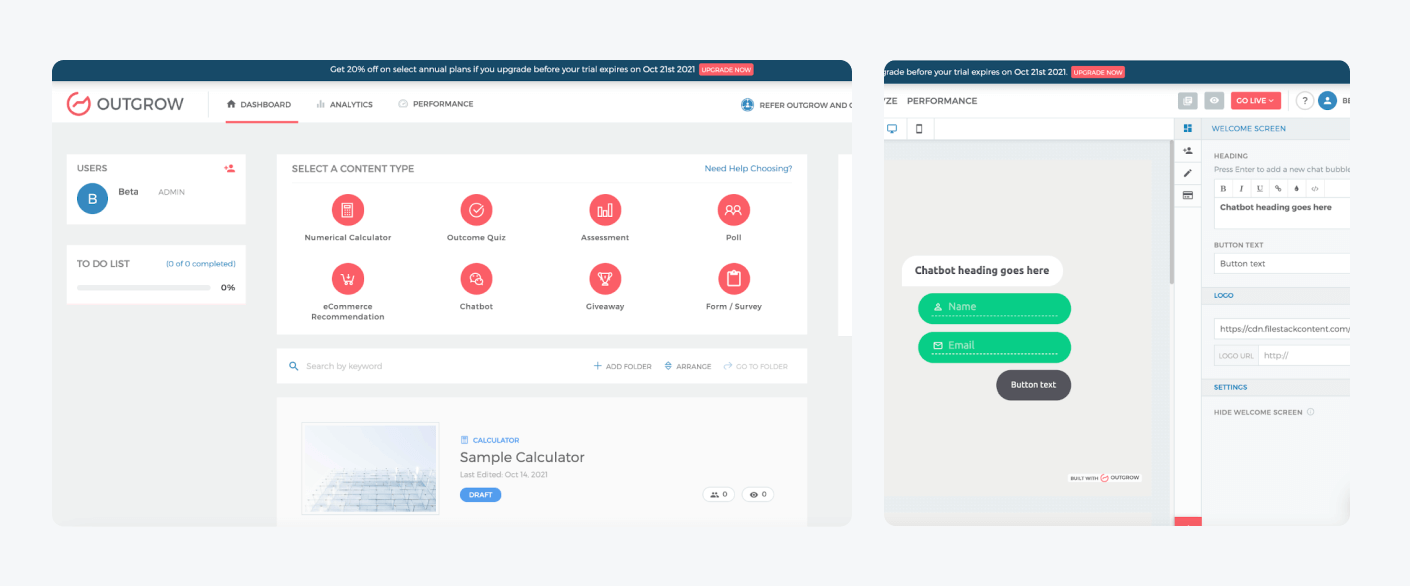Screen dimensions: 1410x586
Task: Open the Performance tab in dashboard window
Action: tap(435, 104)
